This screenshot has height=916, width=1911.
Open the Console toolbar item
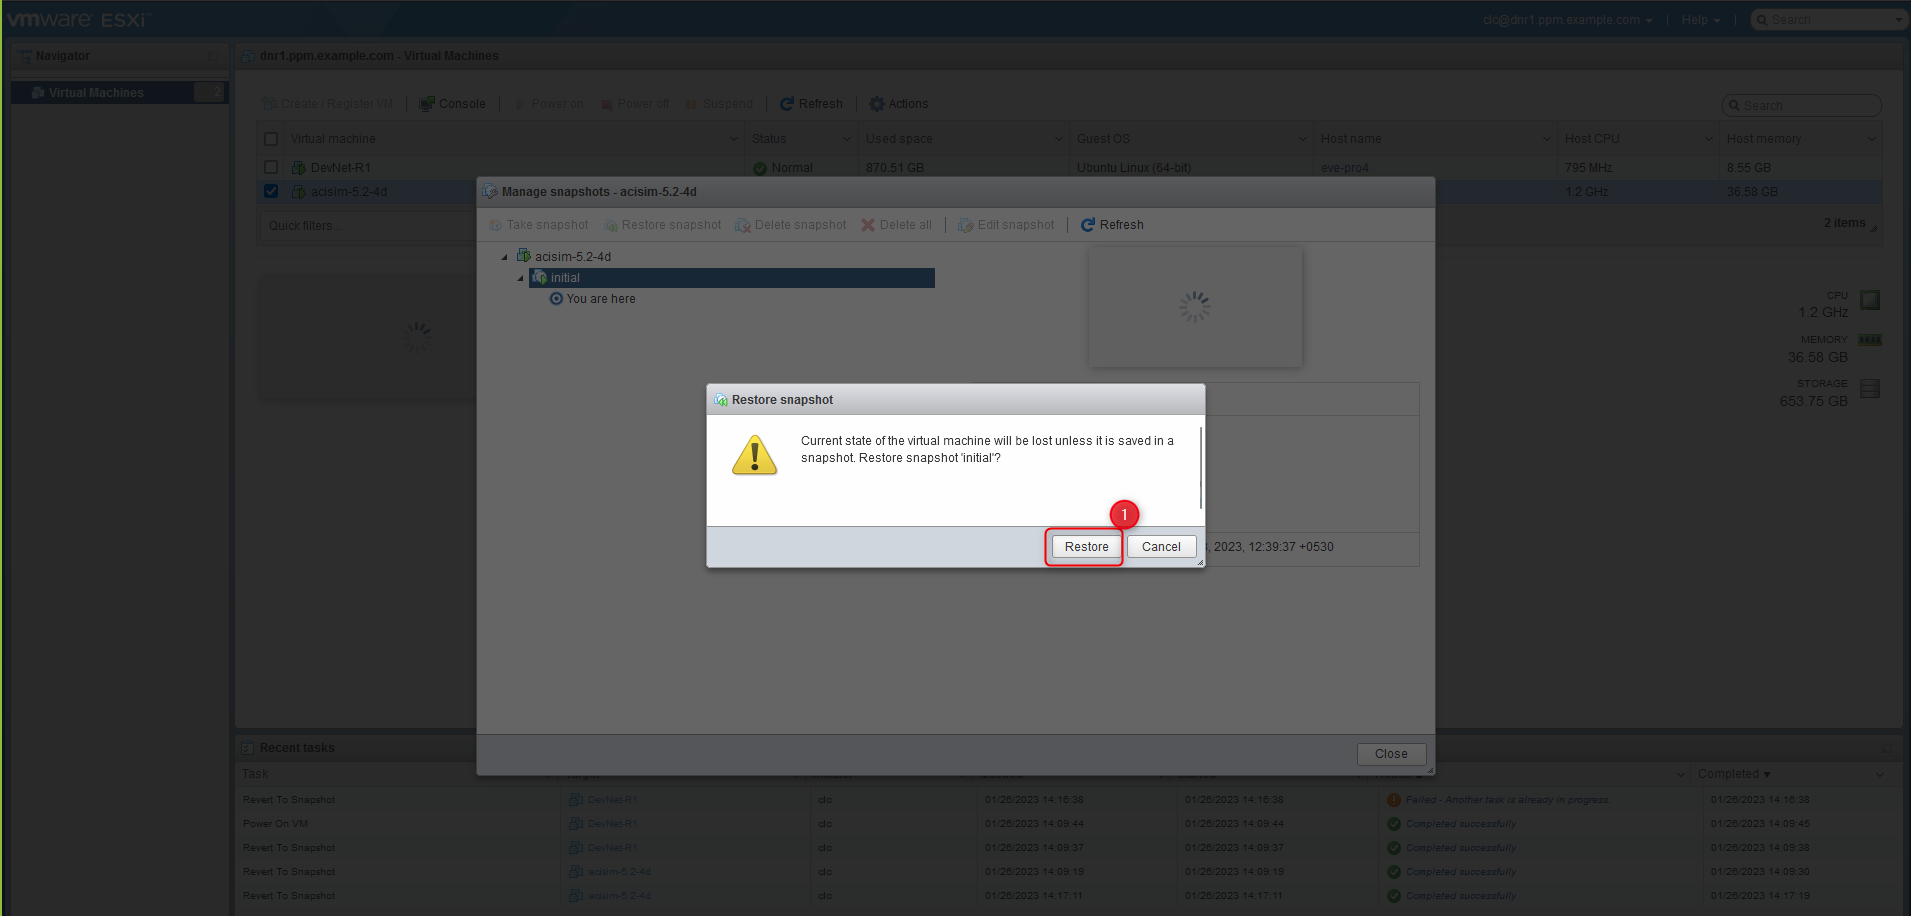point(452,104)
